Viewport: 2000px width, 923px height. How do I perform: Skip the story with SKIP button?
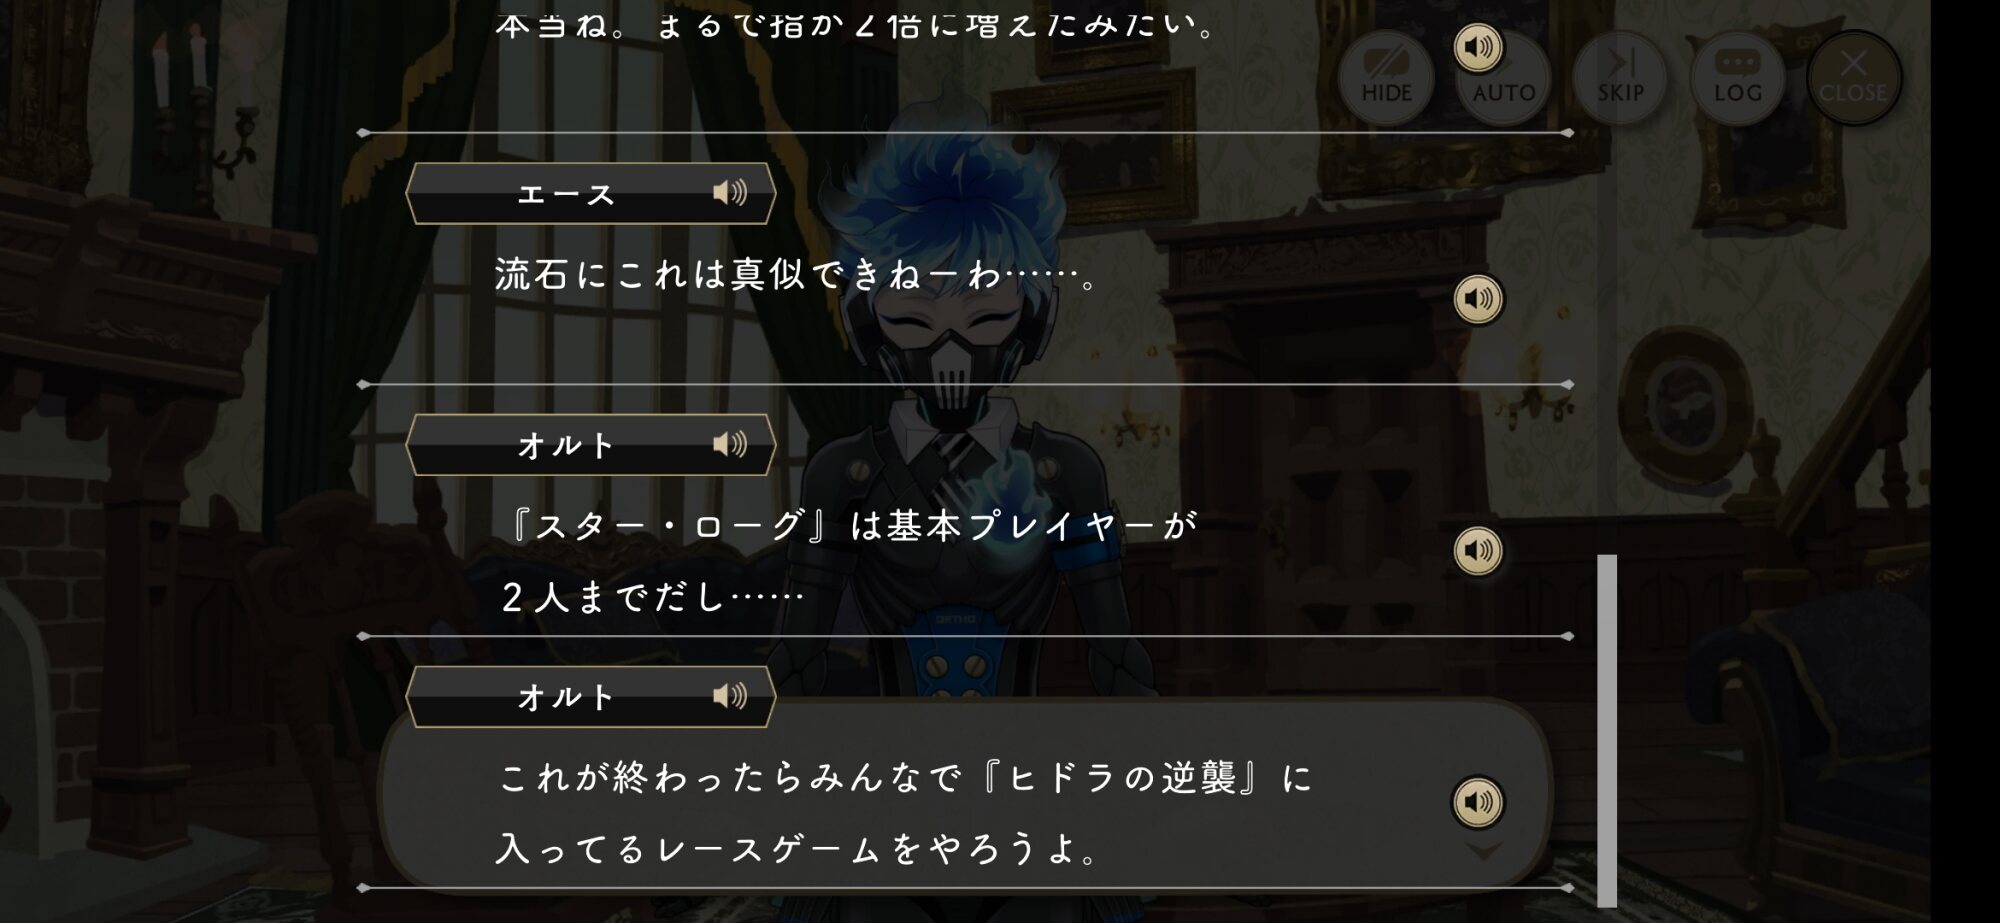coord(1620,78)
